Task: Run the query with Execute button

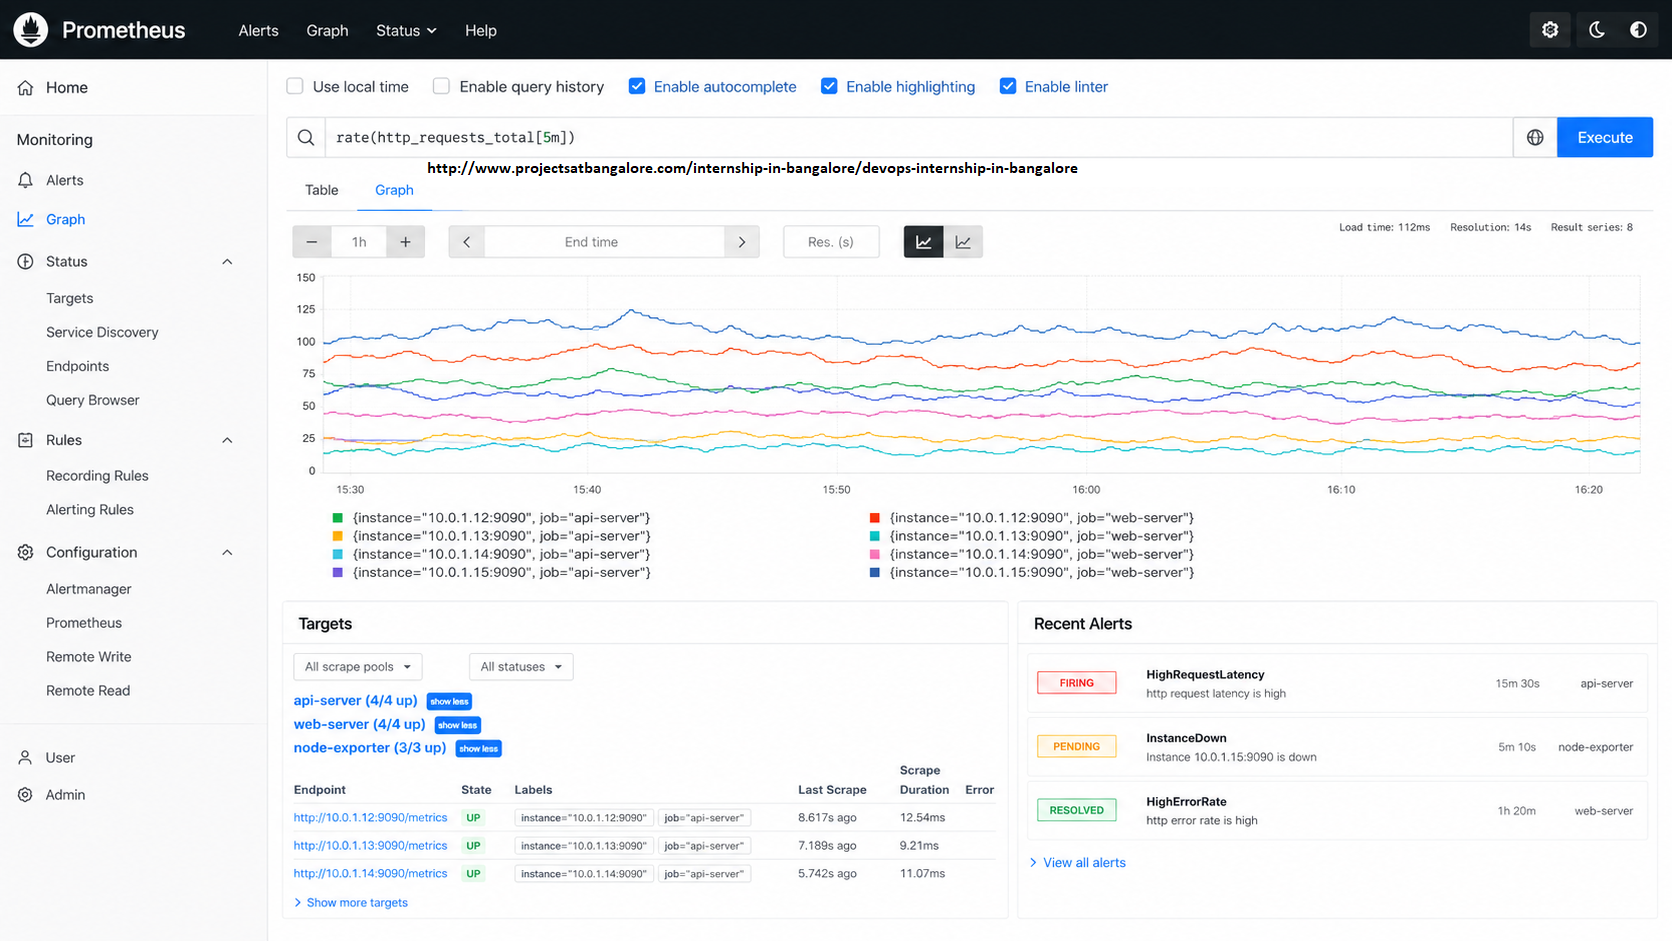Action: (x=1605, y=138)
